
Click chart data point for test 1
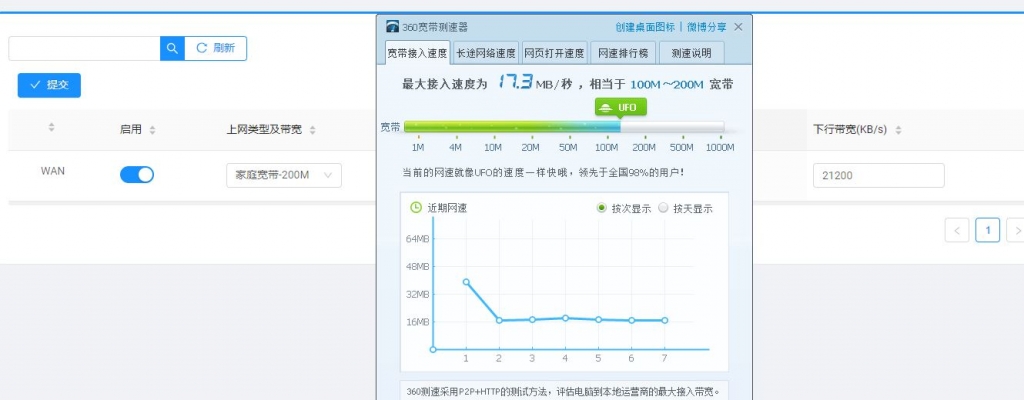(x=466, y=282)
